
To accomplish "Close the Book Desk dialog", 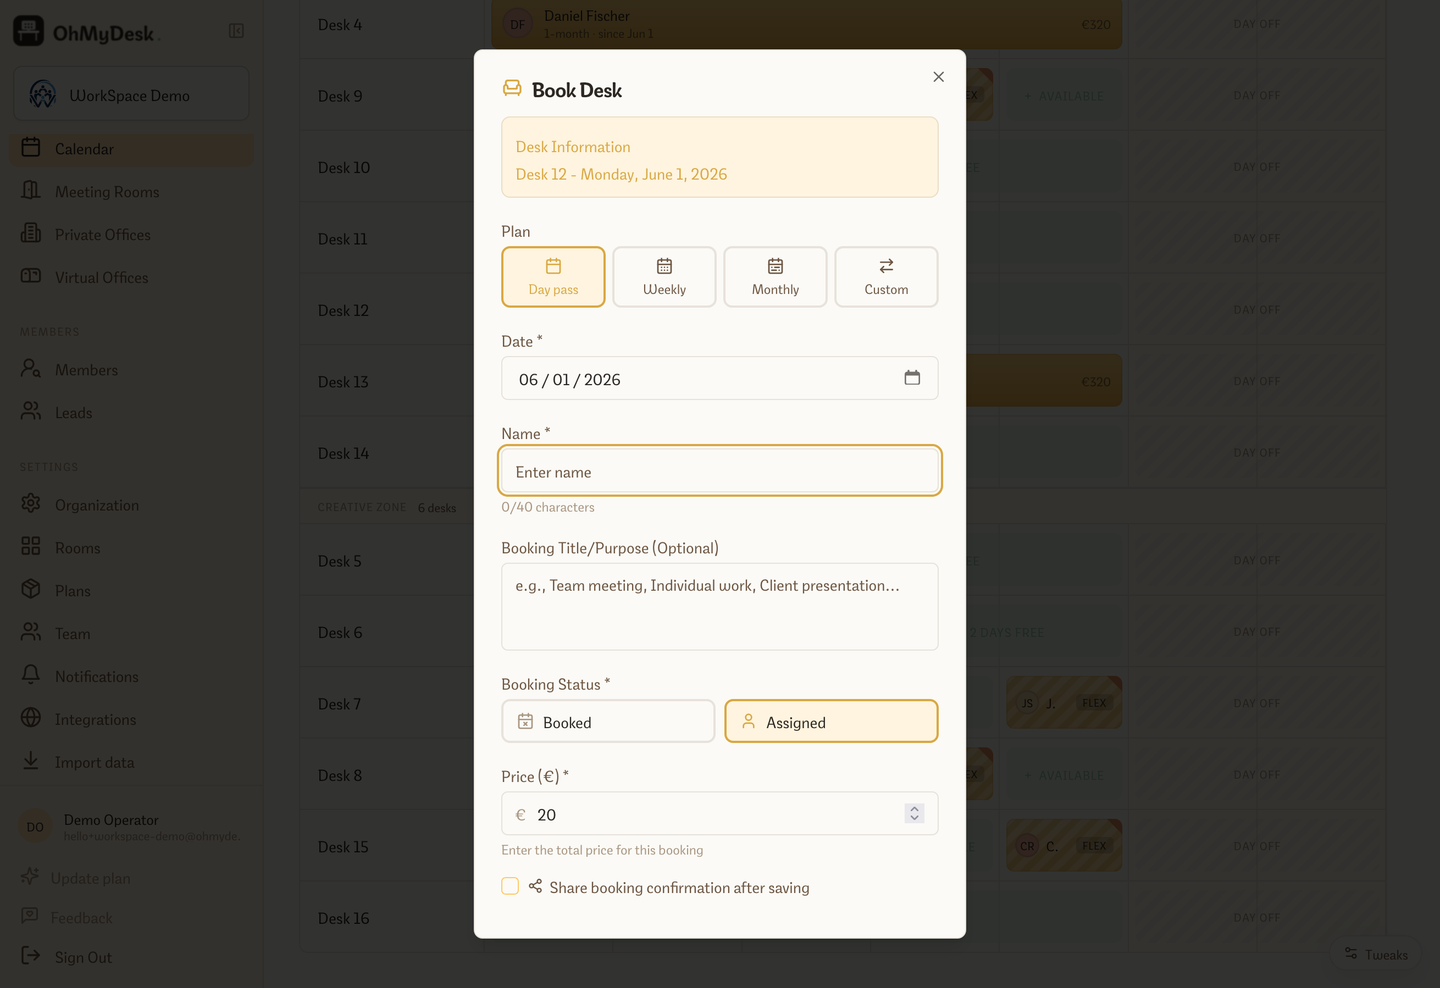I will (938, 77).
